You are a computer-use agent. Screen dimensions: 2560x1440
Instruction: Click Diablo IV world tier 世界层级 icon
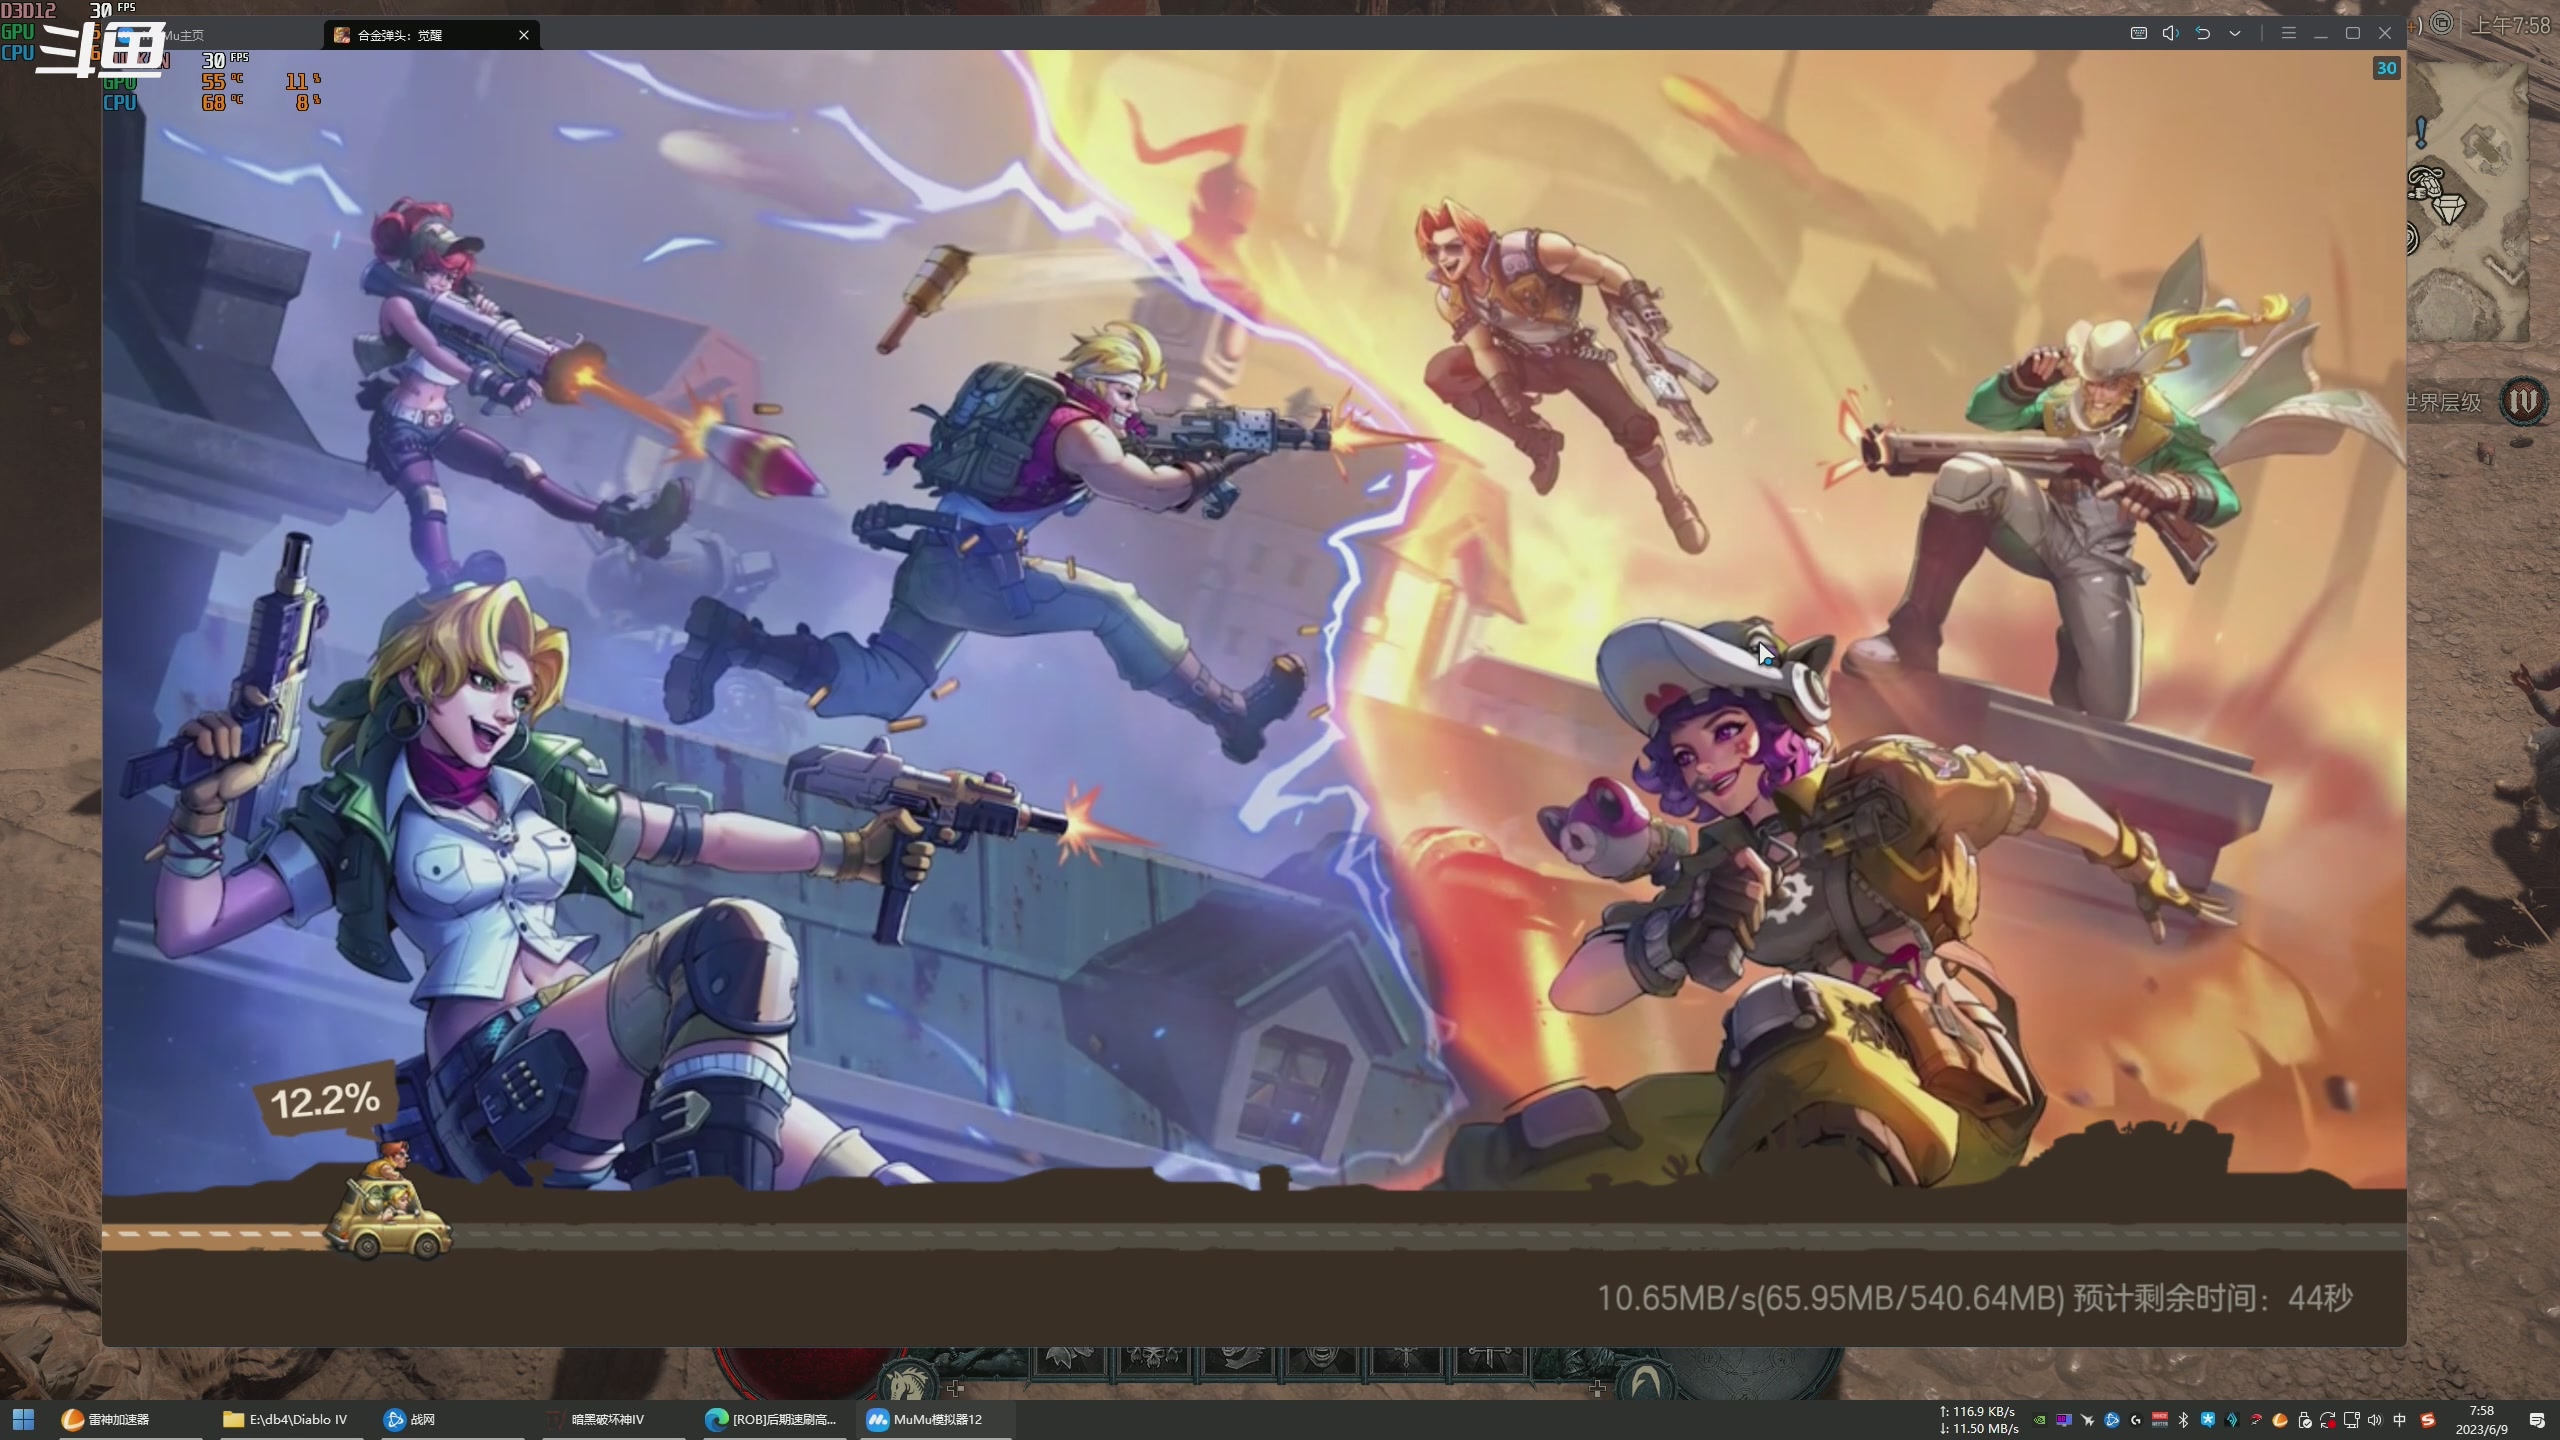pos(2523,402)
